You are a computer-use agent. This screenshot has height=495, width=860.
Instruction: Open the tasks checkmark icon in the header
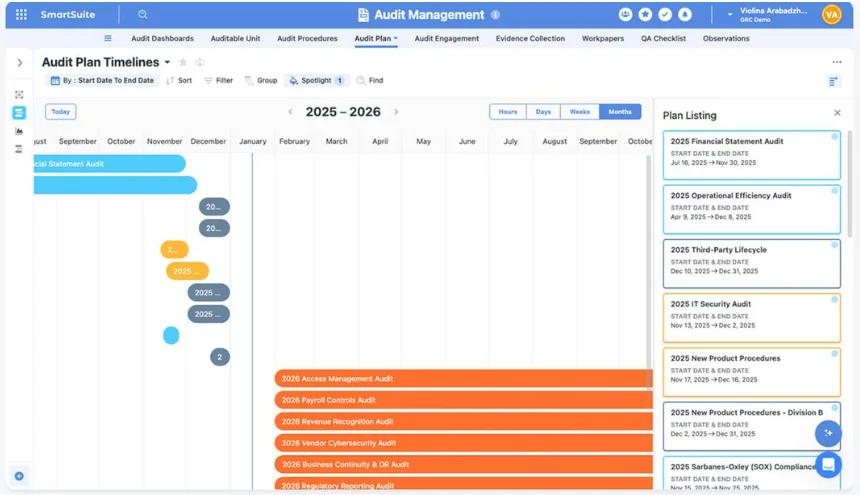click(665, 15)
